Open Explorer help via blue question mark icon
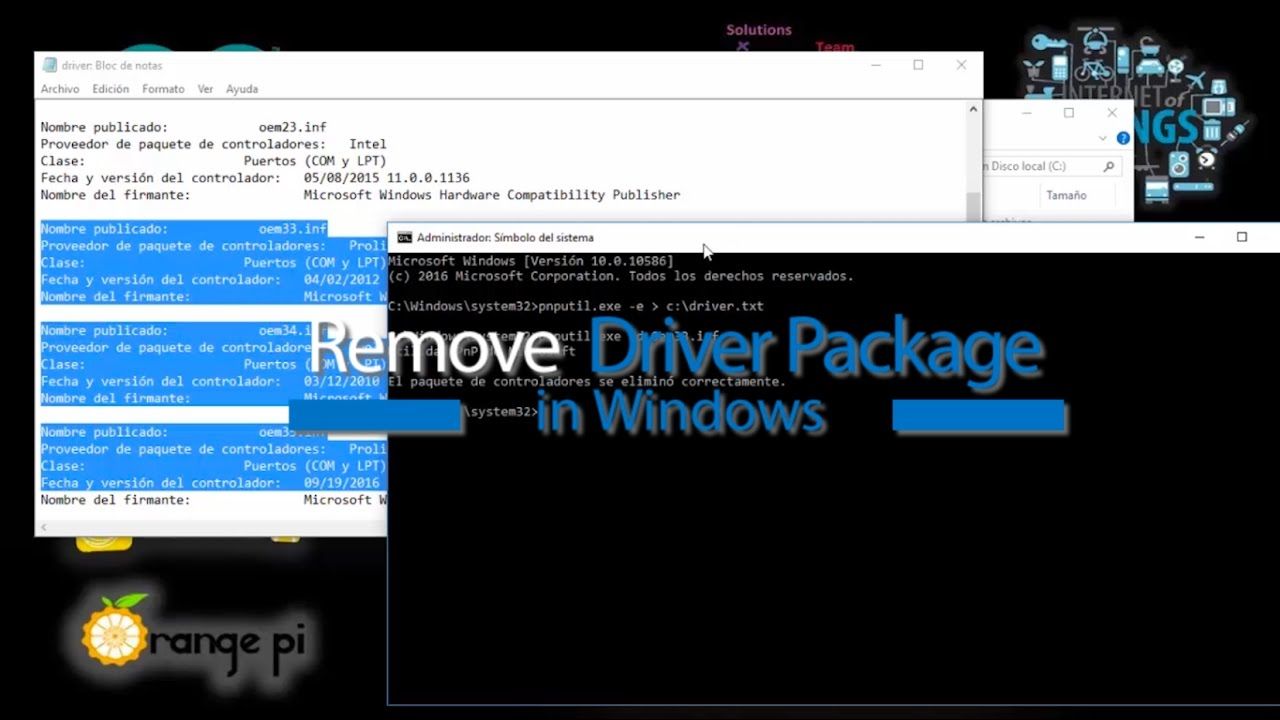The image size is (1280, 720). (1123, 138)
